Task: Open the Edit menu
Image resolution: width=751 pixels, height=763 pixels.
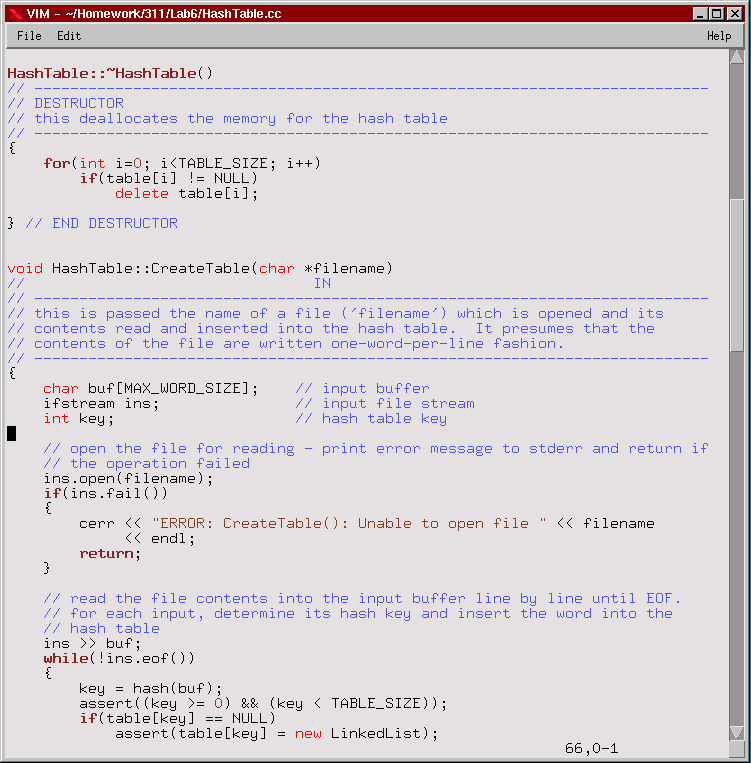Action: click(x=69, y=36)
